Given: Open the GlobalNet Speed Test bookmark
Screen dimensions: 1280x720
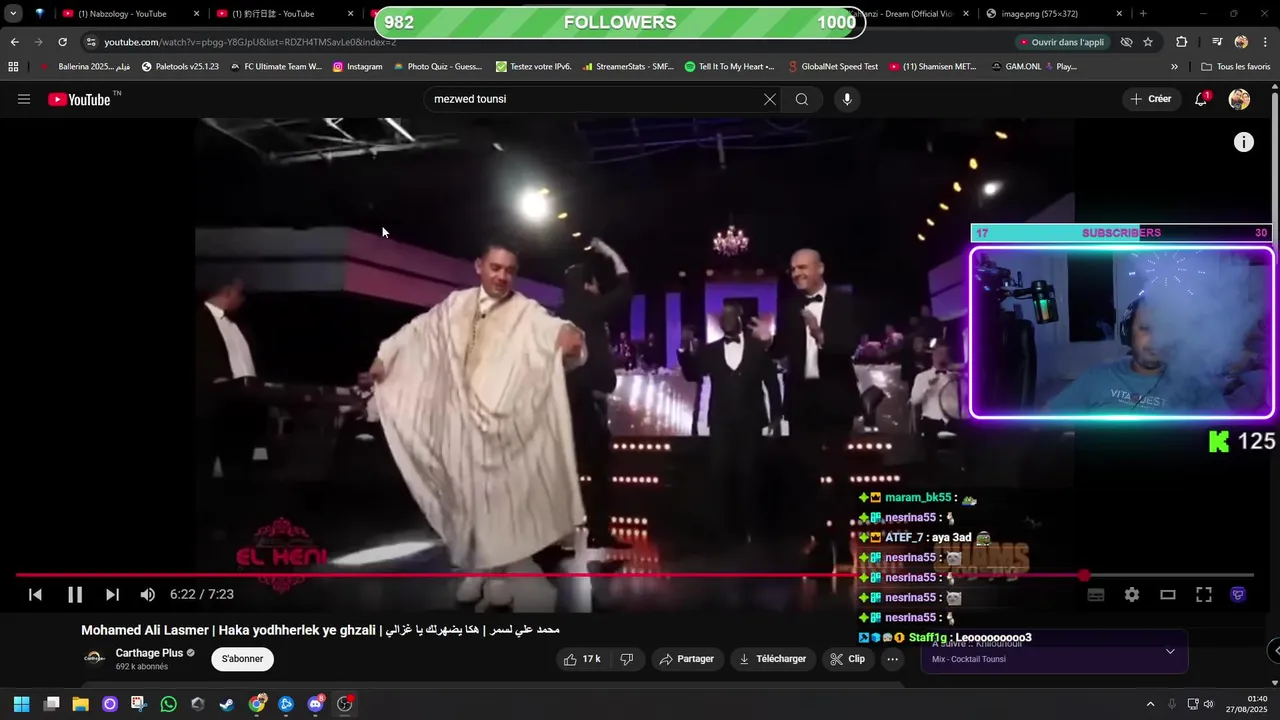Looking at the screenshot, I should point(833,67).
